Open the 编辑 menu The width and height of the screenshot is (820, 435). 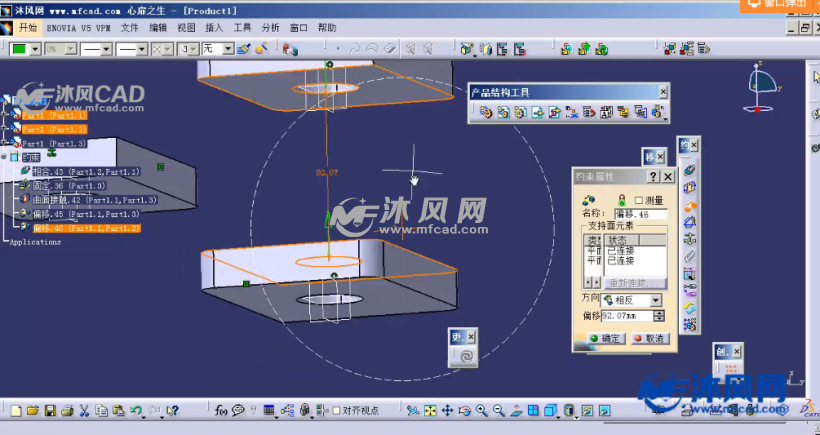coord(158,28)
